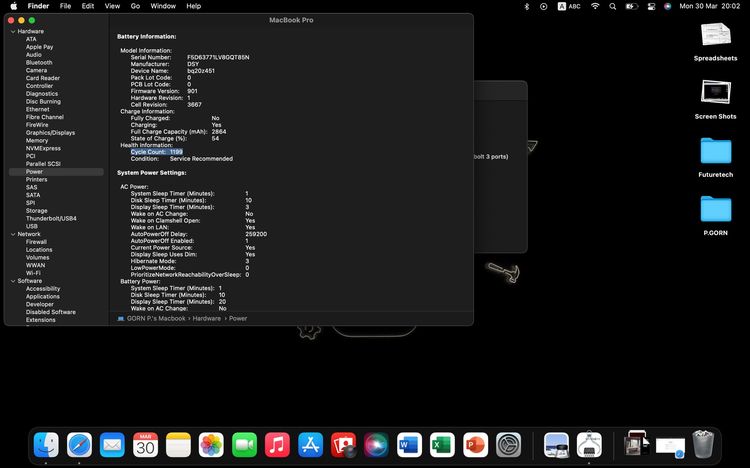Screen dimensions: 750x468
Task: Show date and time notification panel
Action: [x=710, y=6]
